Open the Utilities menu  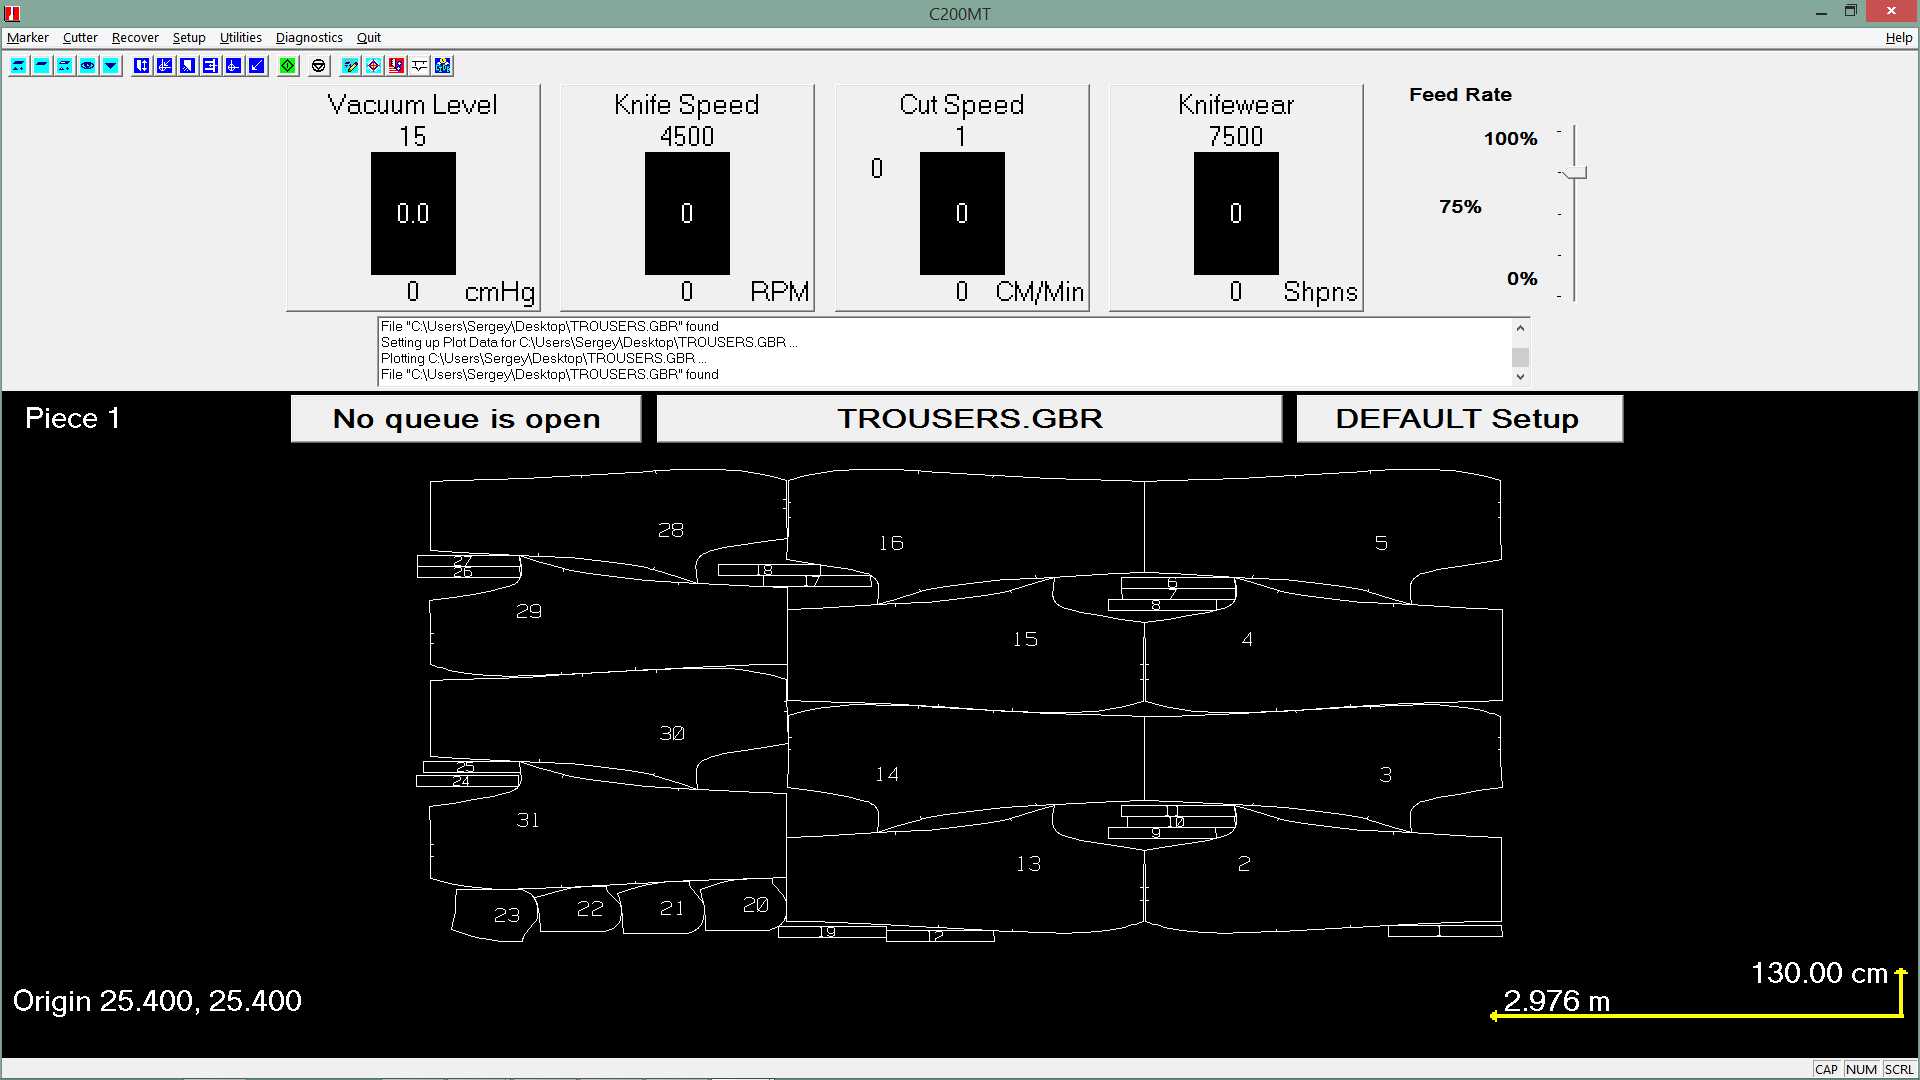pos(240,37)
